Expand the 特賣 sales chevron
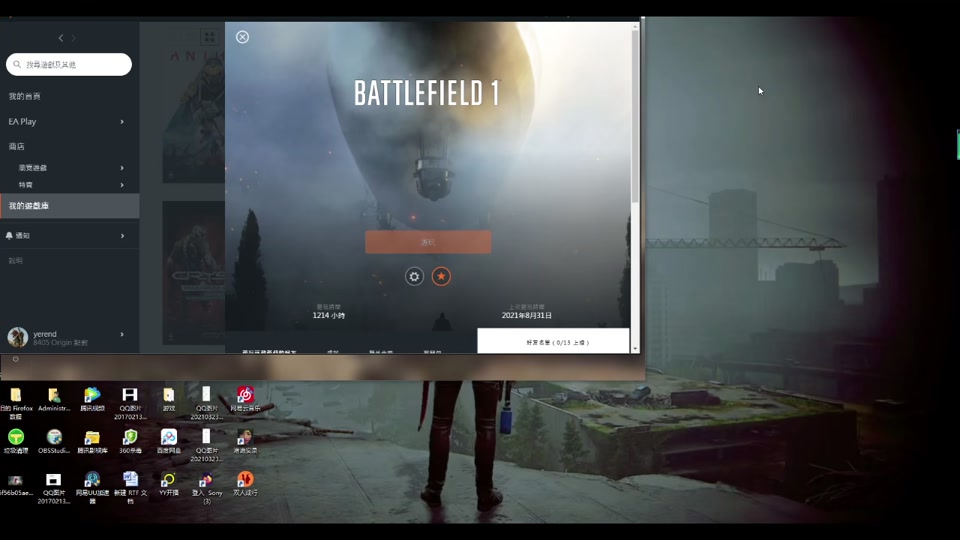 click(122, 185)
